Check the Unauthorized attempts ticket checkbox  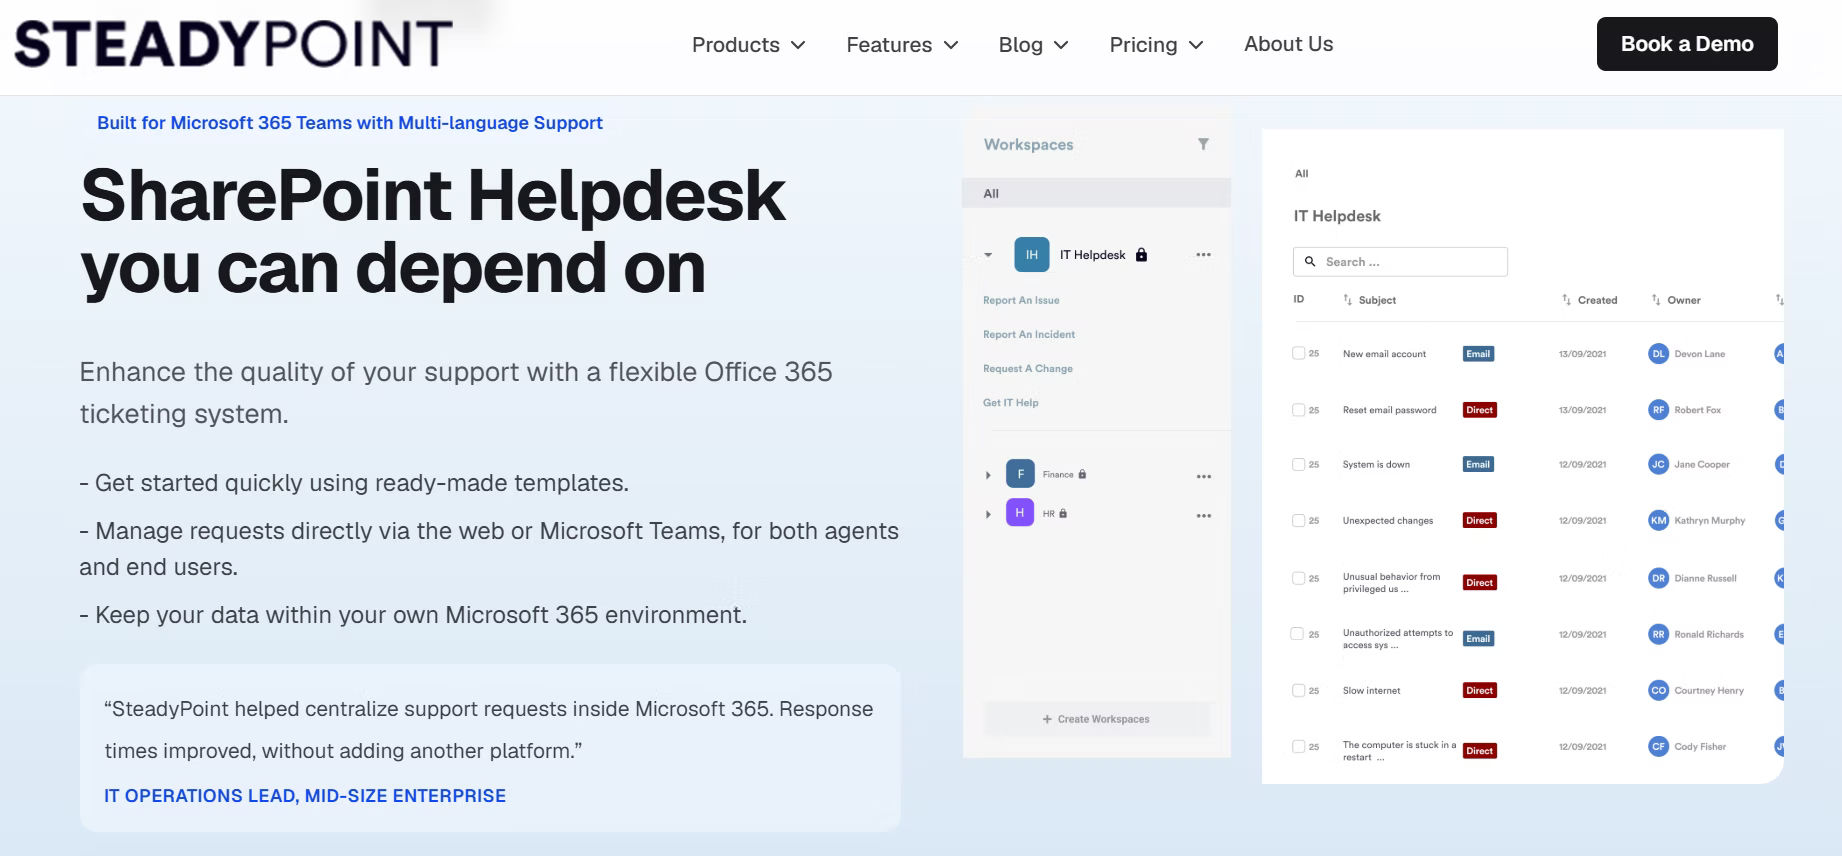[x=1297, y=634]
